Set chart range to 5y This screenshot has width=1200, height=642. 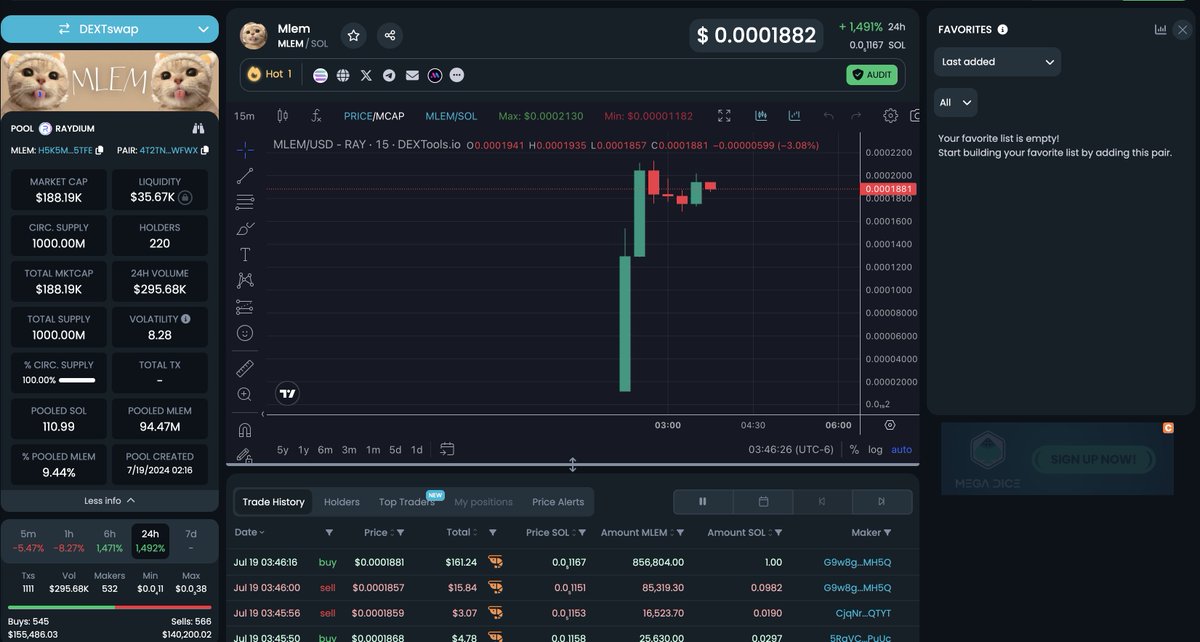283,449
